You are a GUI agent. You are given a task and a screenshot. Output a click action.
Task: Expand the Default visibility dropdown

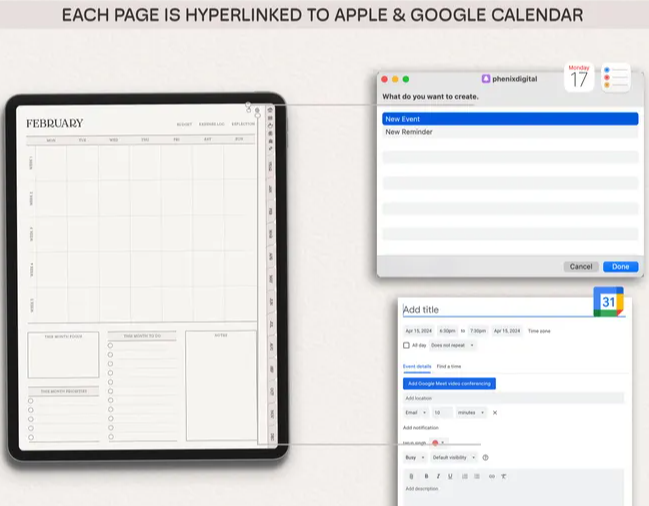click(454, 457)
